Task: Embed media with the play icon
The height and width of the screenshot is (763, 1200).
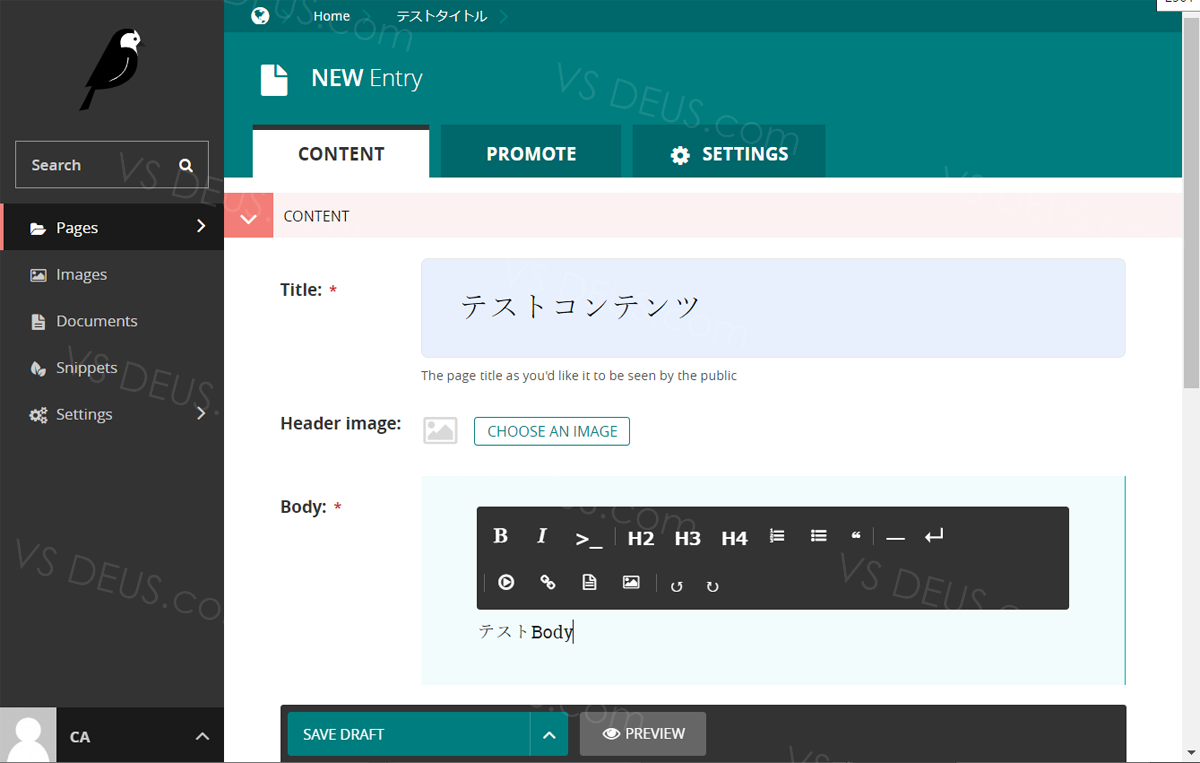Action: [x=506, y=582]
